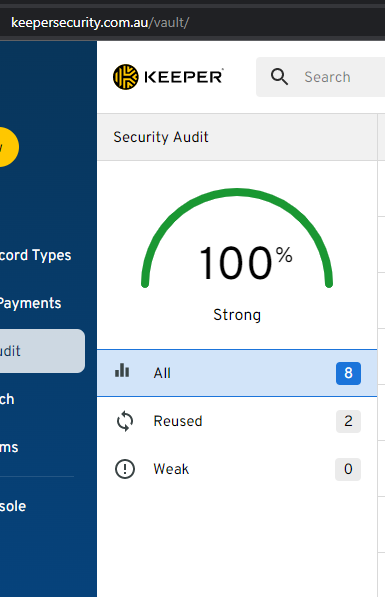Viewport: 385px width, 597px height.
Task: Click the bar chart icon beside All
Action: tap(122, 370)
